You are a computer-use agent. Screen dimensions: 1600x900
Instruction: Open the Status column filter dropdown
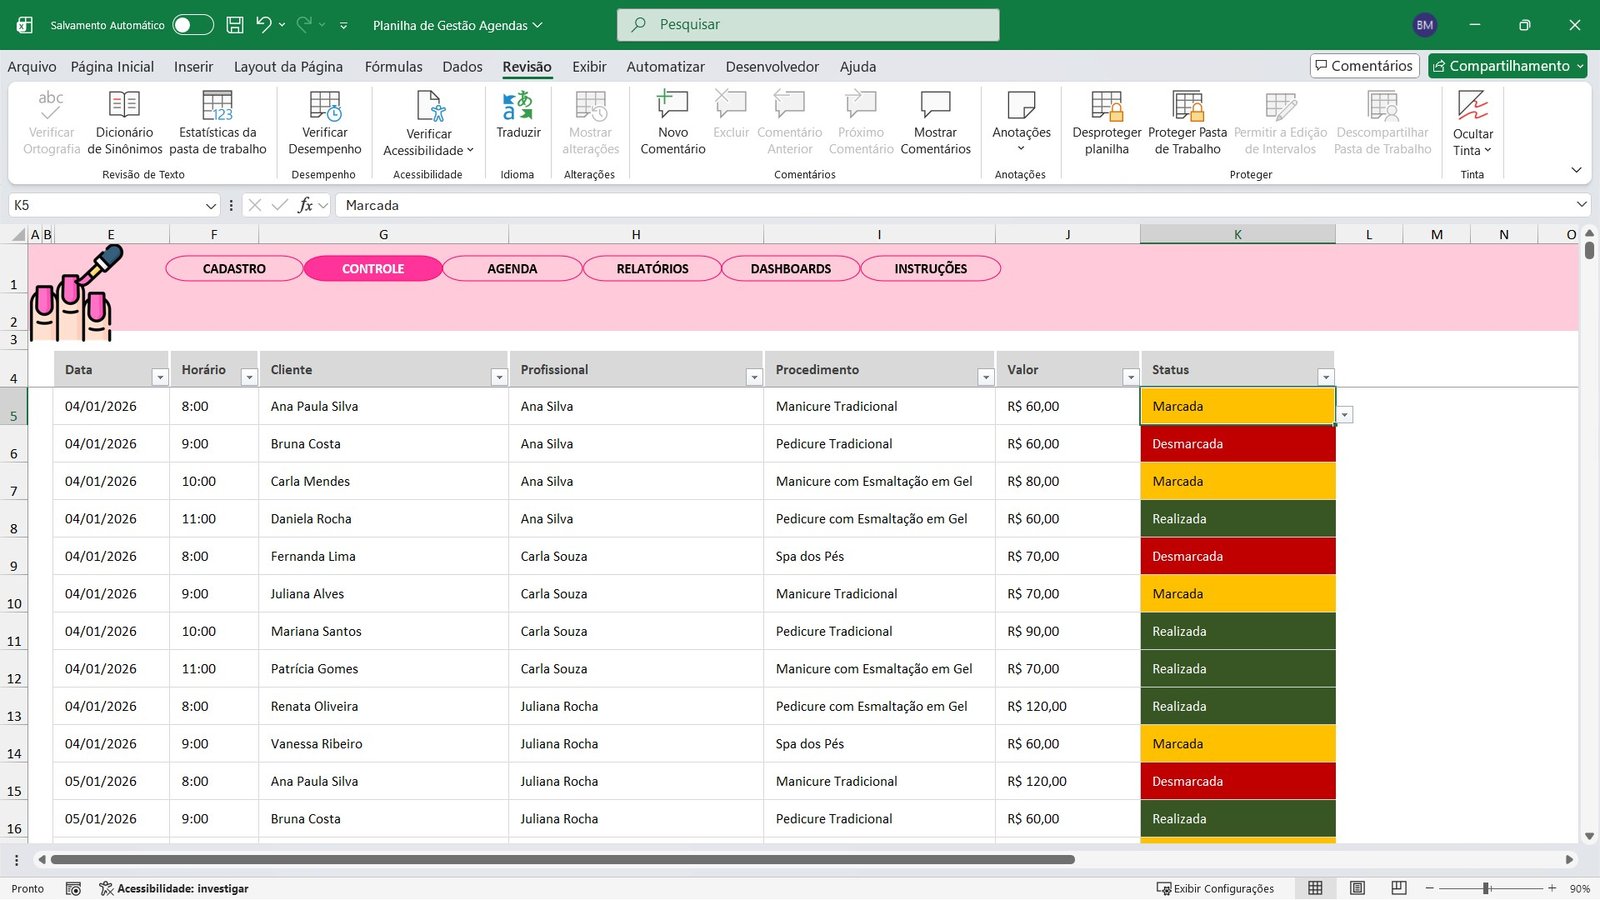(x=1326, y=376)
